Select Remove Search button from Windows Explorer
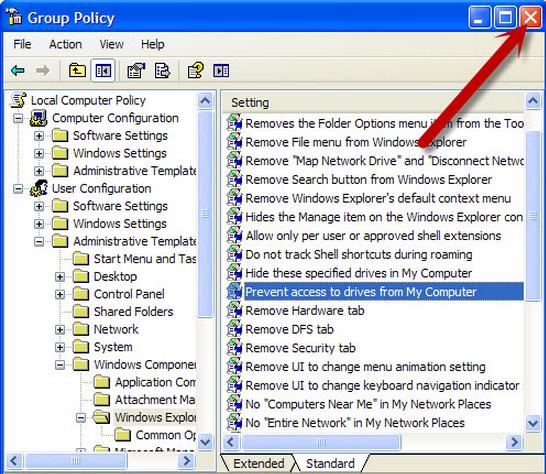546x474 pixels. 368,179
